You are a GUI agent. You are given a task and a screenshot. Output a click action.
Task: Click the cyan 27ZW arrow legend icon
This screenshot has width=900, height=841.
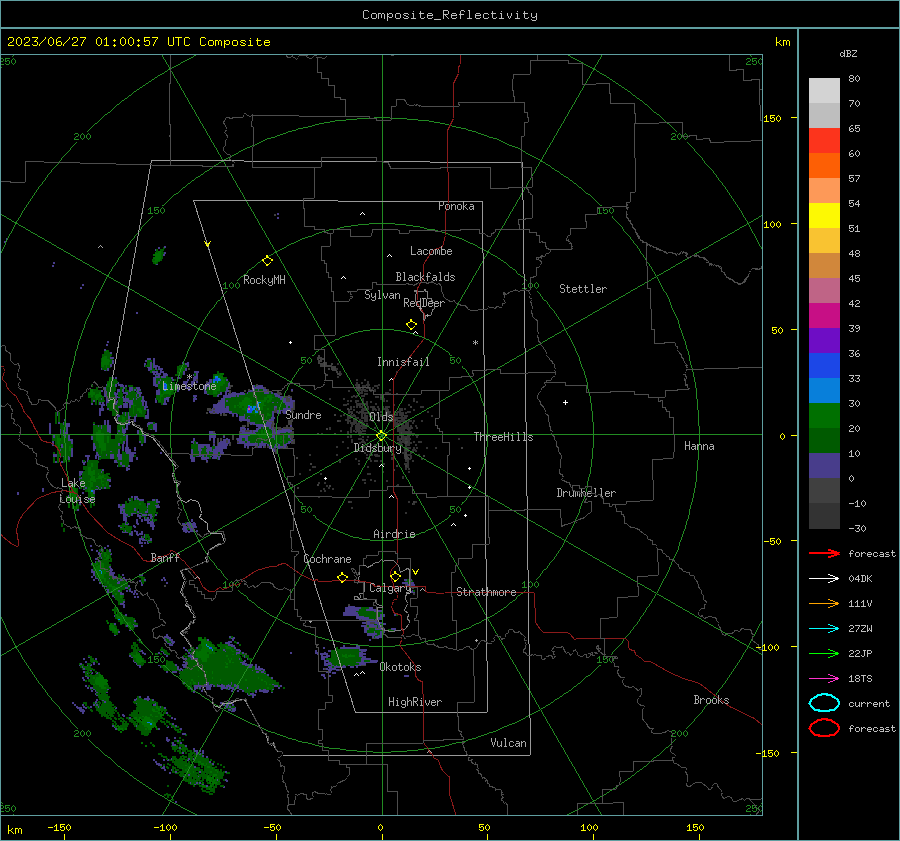pos(824,629)
